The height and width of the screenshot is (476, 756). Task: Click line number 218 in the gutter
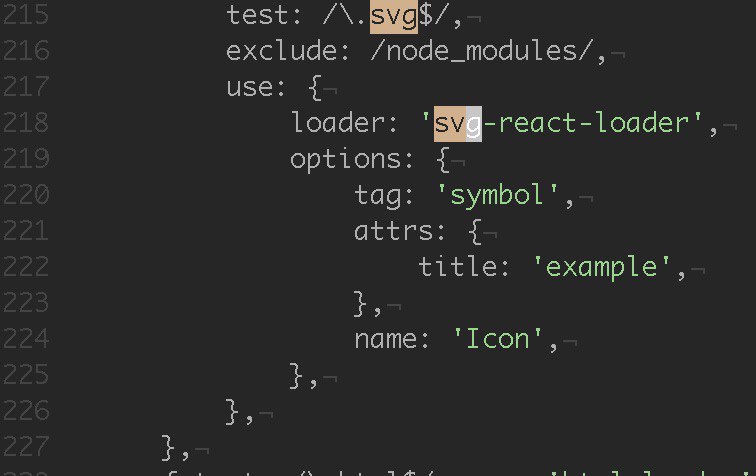pyautogui.click(x=26, y=122)
